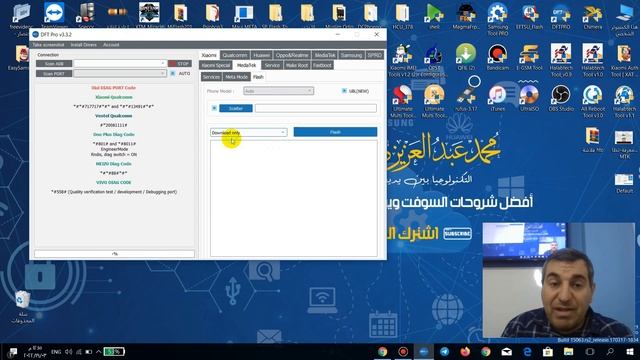The width and height of the screenshot is (640, 360).
Task: Open the Meta Mode tab
Action: (236, 77)
